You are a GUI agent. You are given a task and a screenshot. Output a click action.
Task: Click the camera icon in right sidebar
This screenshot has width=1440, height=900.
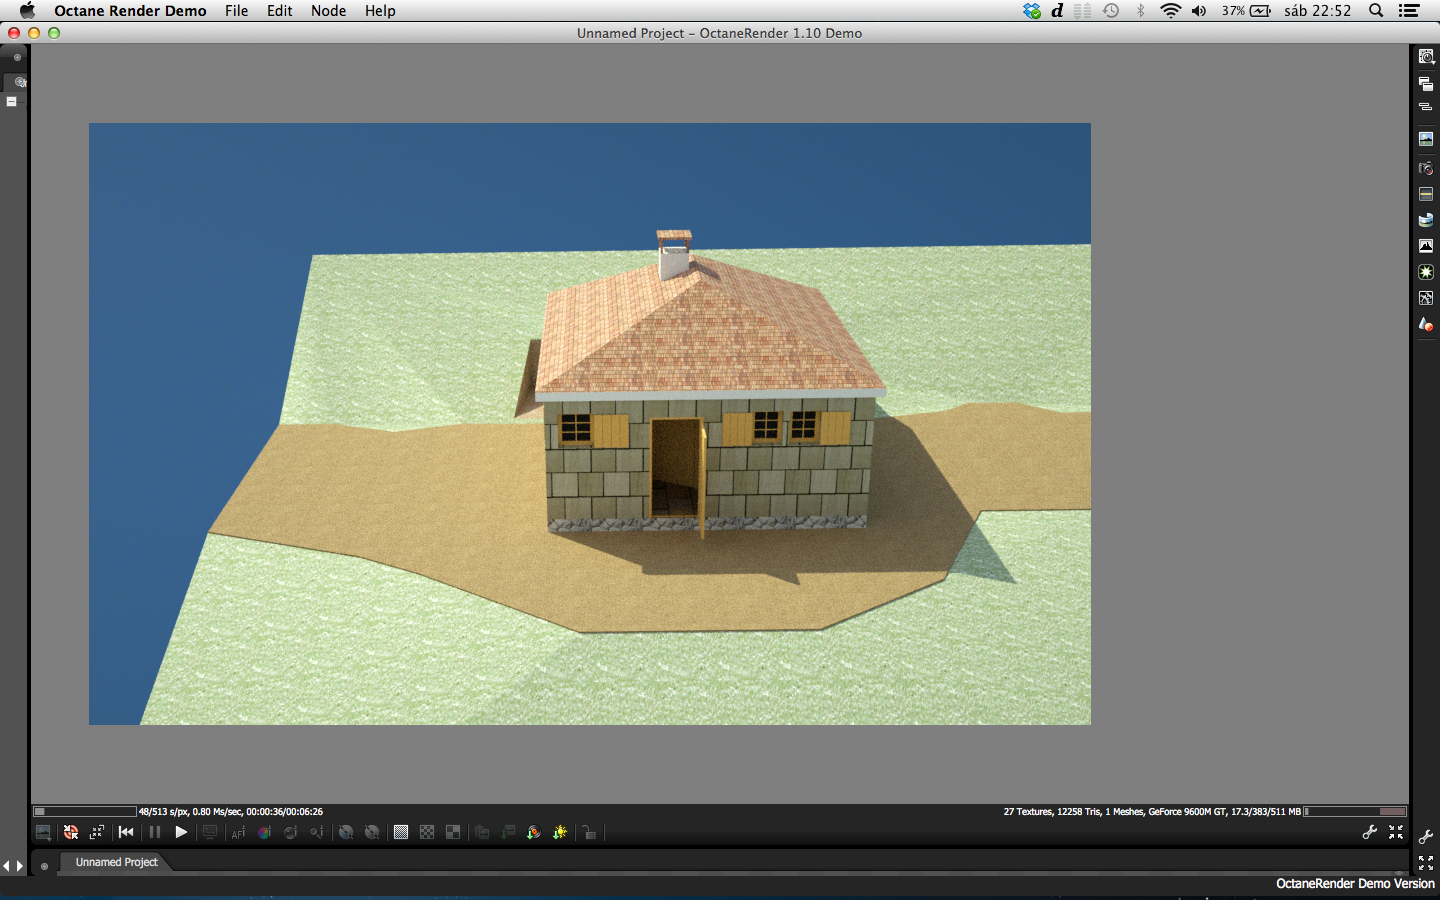pos(1426,168)
